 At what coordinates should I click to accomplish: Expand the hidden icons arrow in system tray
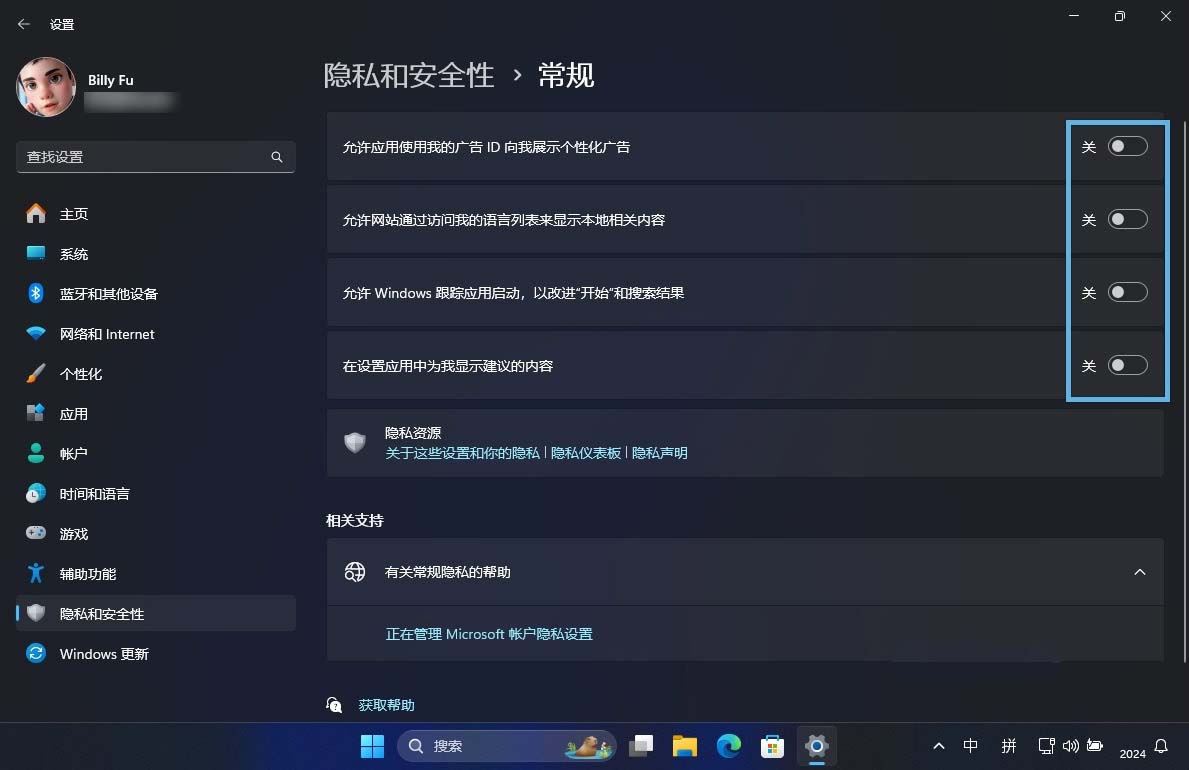coord(938,746)
